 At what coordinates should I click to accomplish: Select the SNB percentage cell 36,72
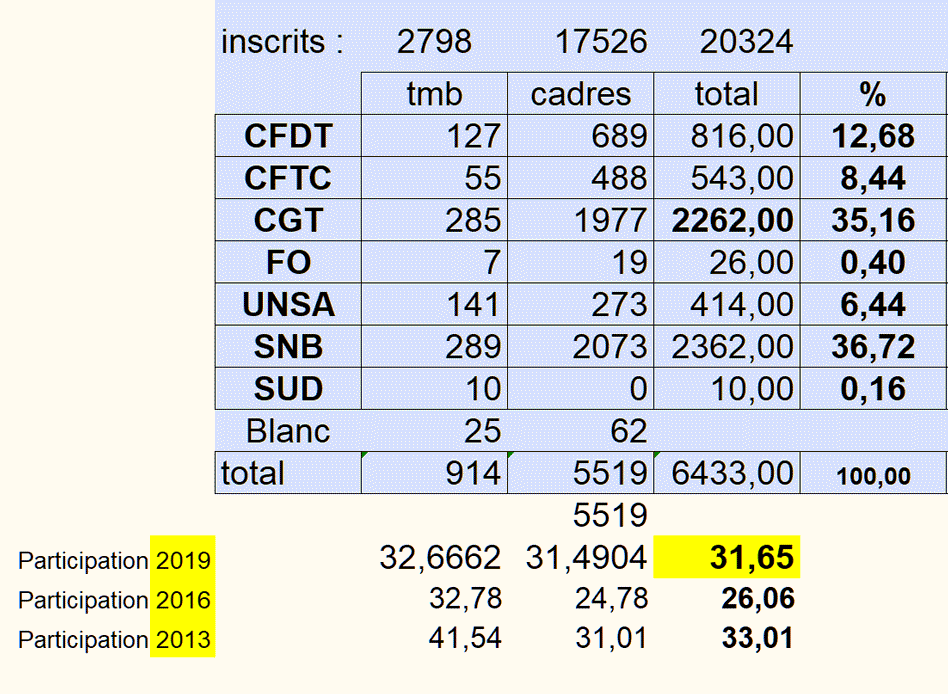pyautogui.click(x=873, y=347)
